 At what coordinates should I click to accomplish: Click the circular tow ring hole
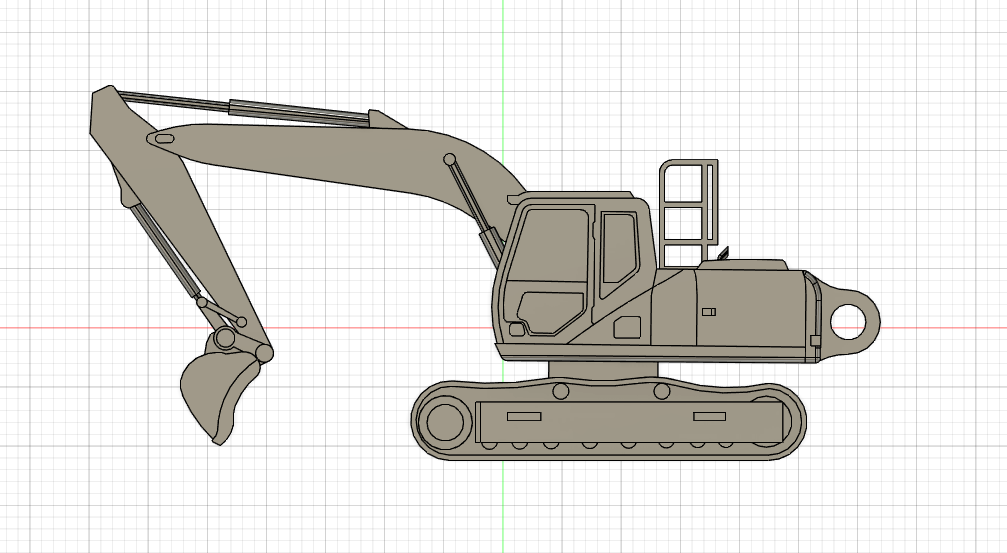(848, 321)
